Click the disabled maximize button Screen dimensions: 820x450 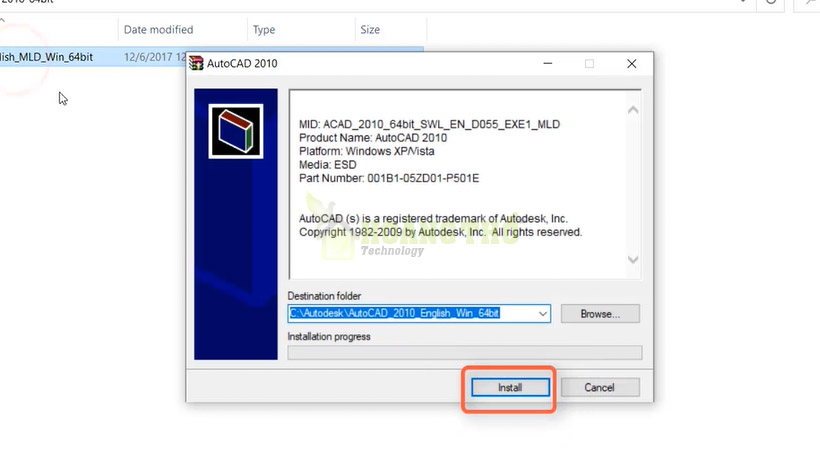tap(589, 64)
